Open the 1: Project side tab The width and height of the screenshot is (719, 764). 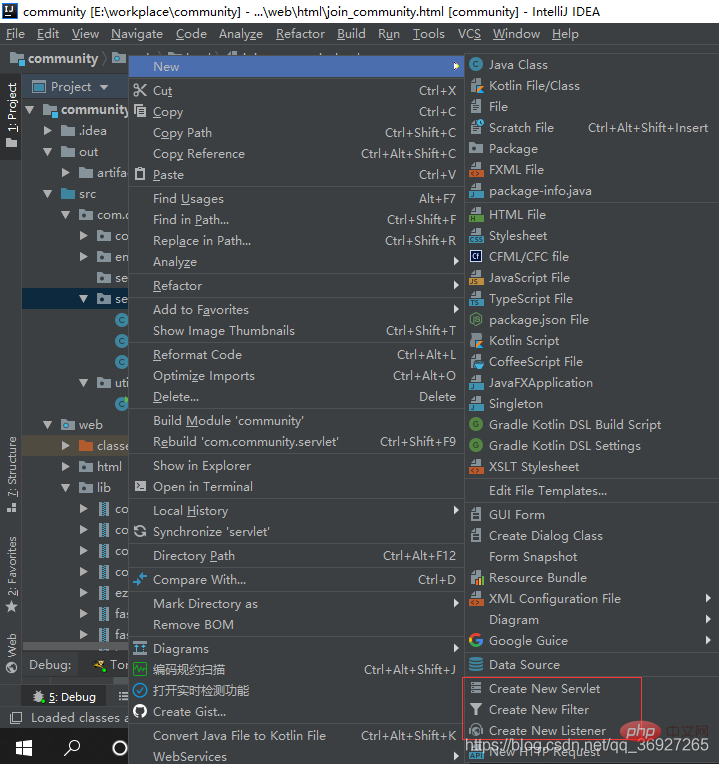coord(12,115)
